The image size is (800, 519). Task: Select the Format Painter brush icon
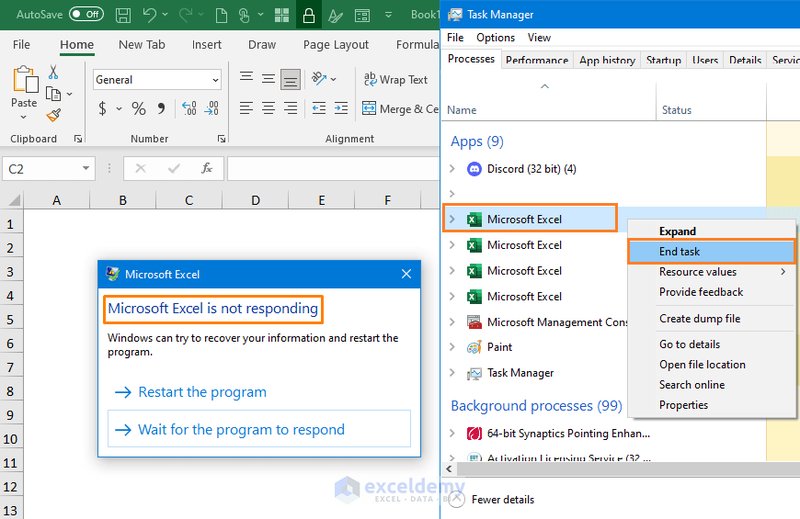(54, 115)
